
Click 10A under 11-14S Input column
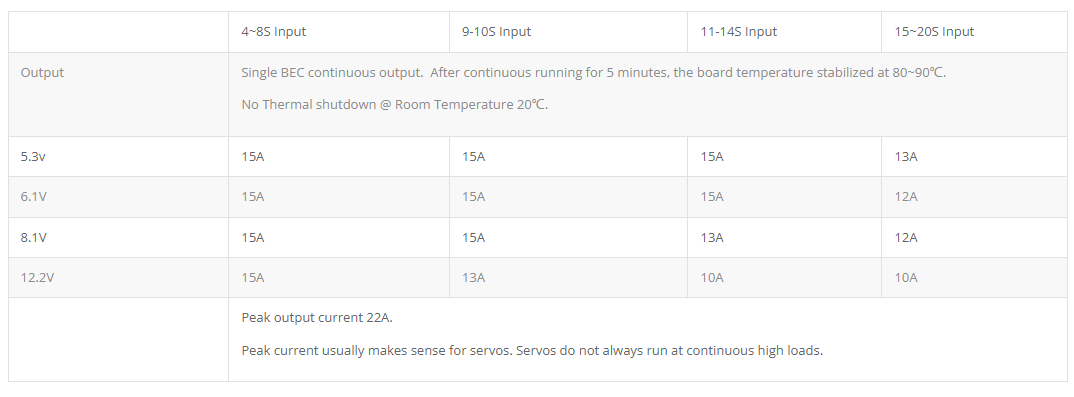click(x=712, y=278)
